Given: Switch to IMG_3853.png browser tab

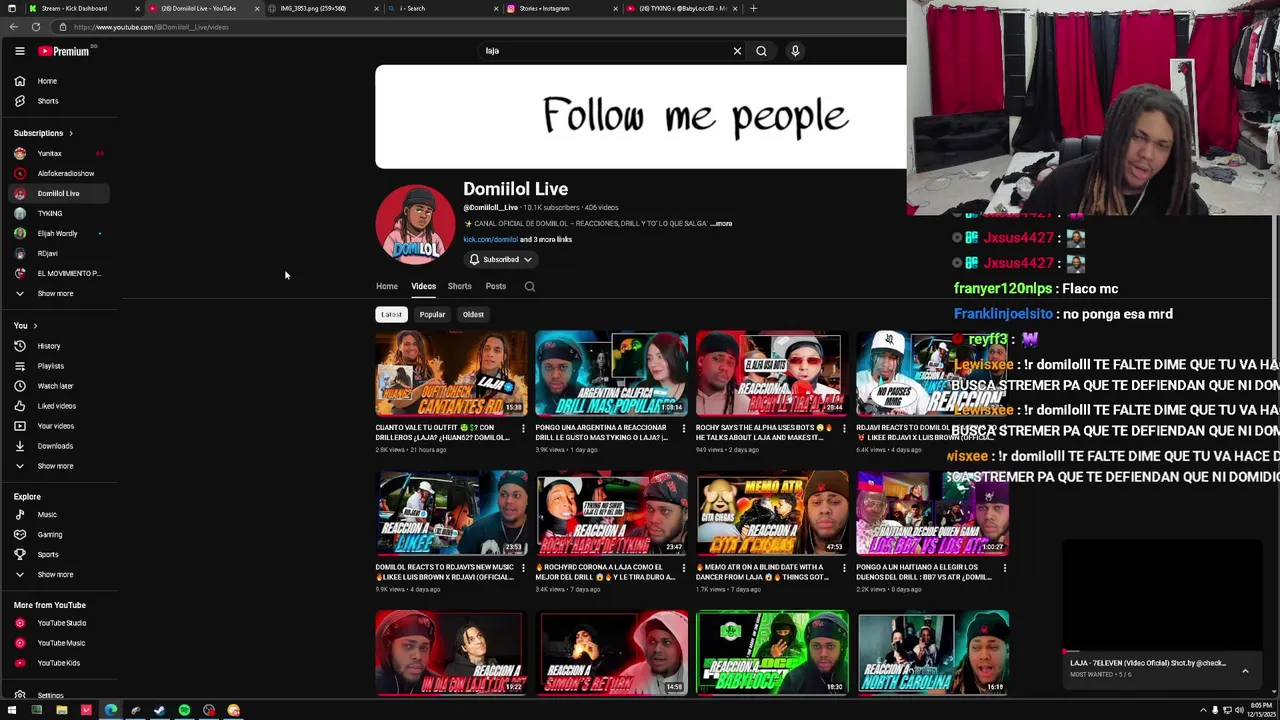Looking at the screenshot, I should coord(323,8).
